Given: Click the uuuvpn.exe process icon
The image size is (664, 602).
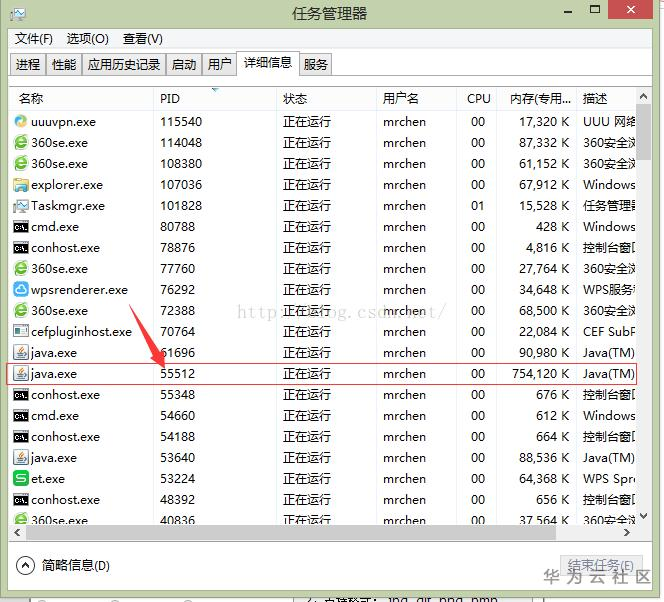Looking at the screenshot, I should coord(21,122).
